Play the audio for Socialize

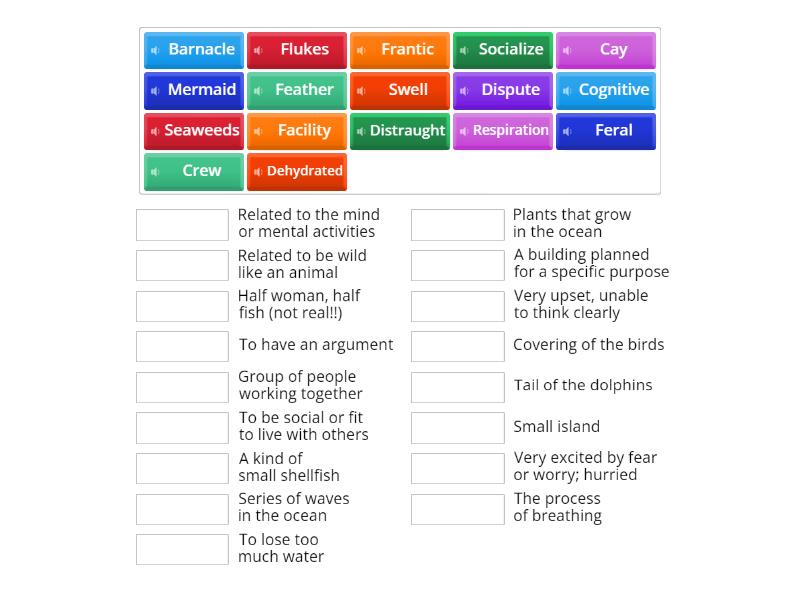463,49
